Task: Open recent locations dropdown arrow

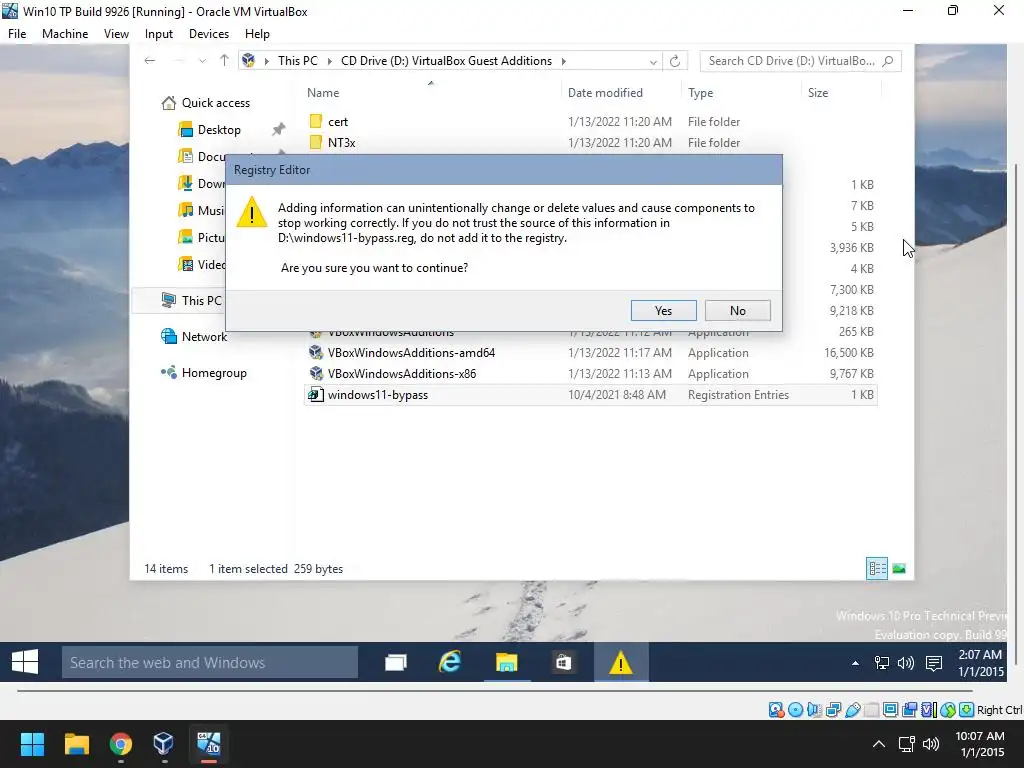Action: [x=202, y=61]
